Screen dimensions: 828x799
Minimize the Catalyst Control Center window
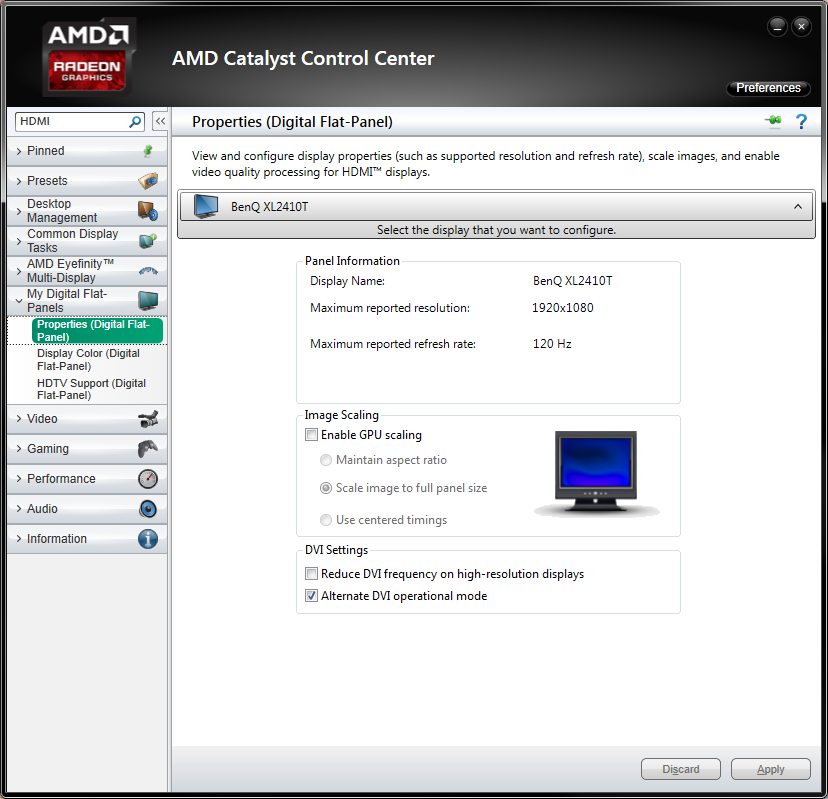tap(777, 26)
